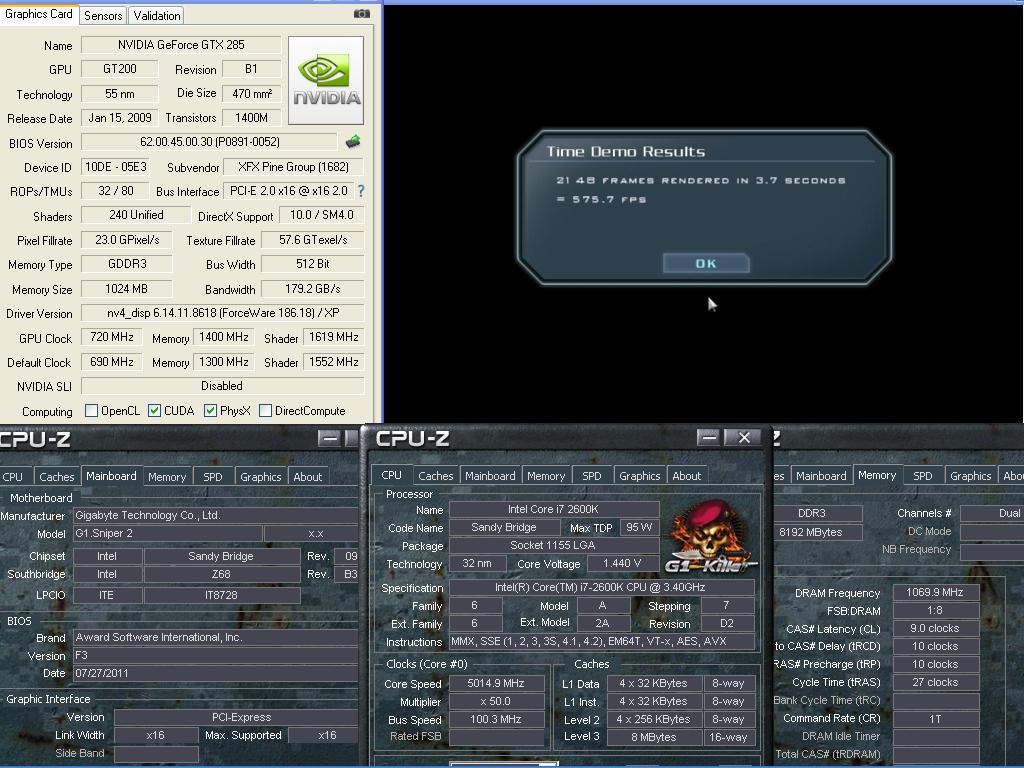
Task: Open Graphics tab in right CPU-Z window
Action: pos(970,476)
